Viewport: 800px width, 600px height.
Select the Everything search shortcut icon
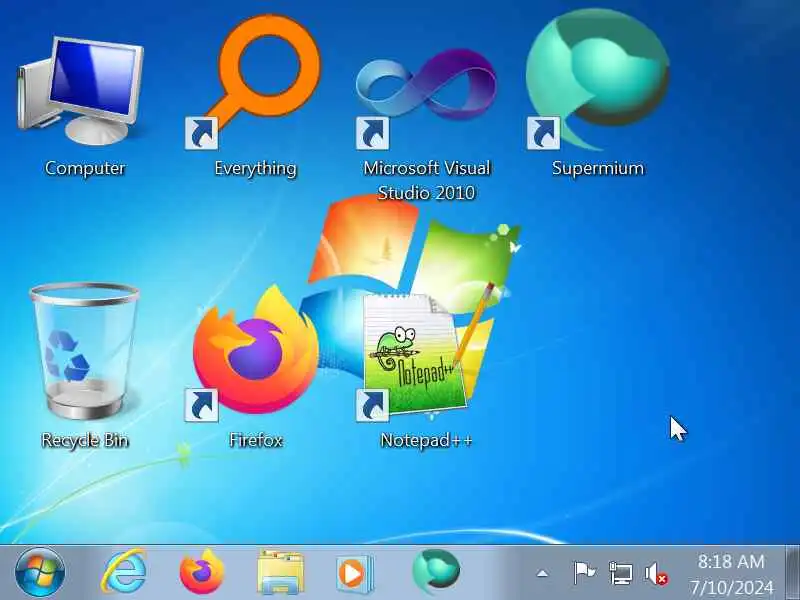pyautogui.click(x=255, y=82)
